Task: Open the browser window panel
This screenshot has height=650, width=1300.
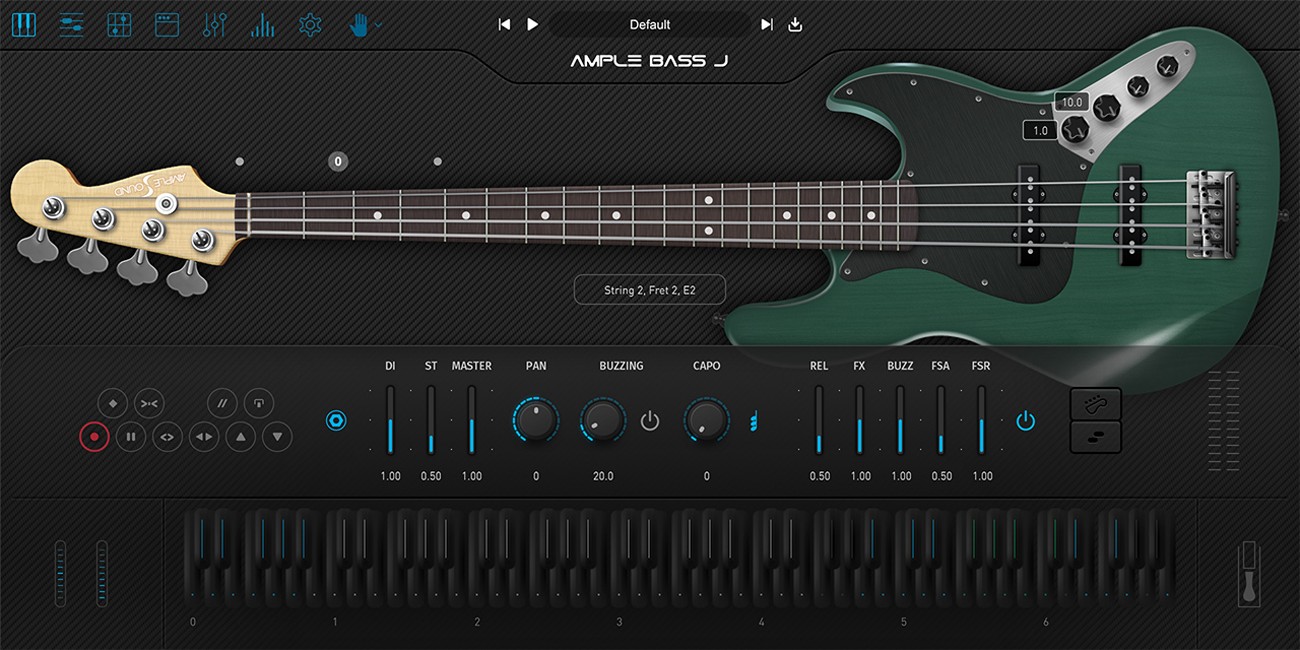Action: click(167, 24)
